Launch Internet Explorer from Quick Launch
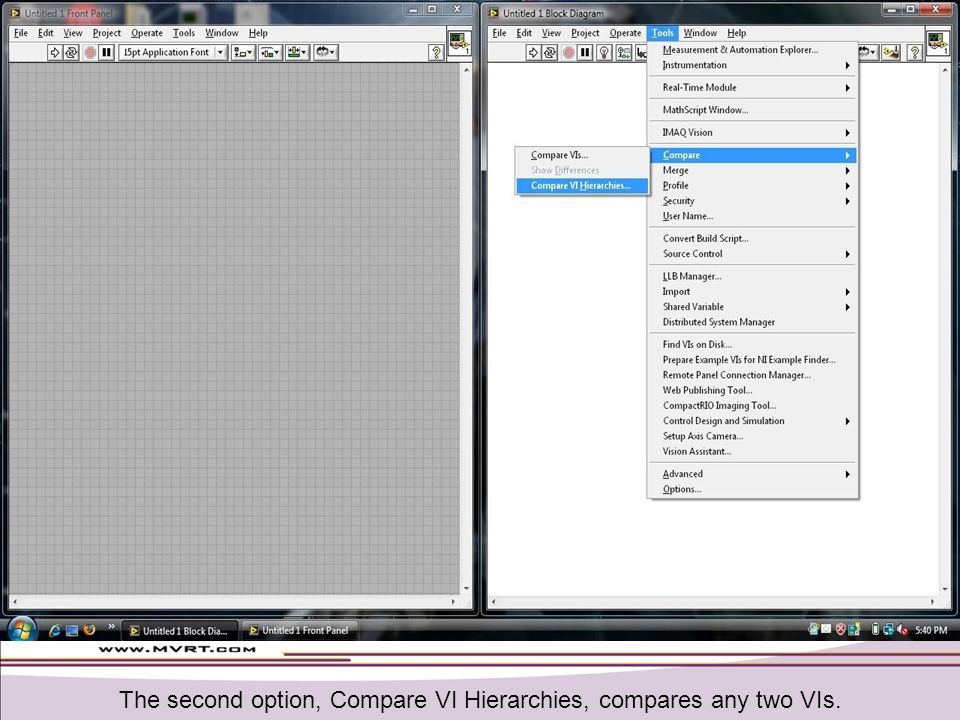Viewport: 960px width, 720px height. click(x=54, y=630)
